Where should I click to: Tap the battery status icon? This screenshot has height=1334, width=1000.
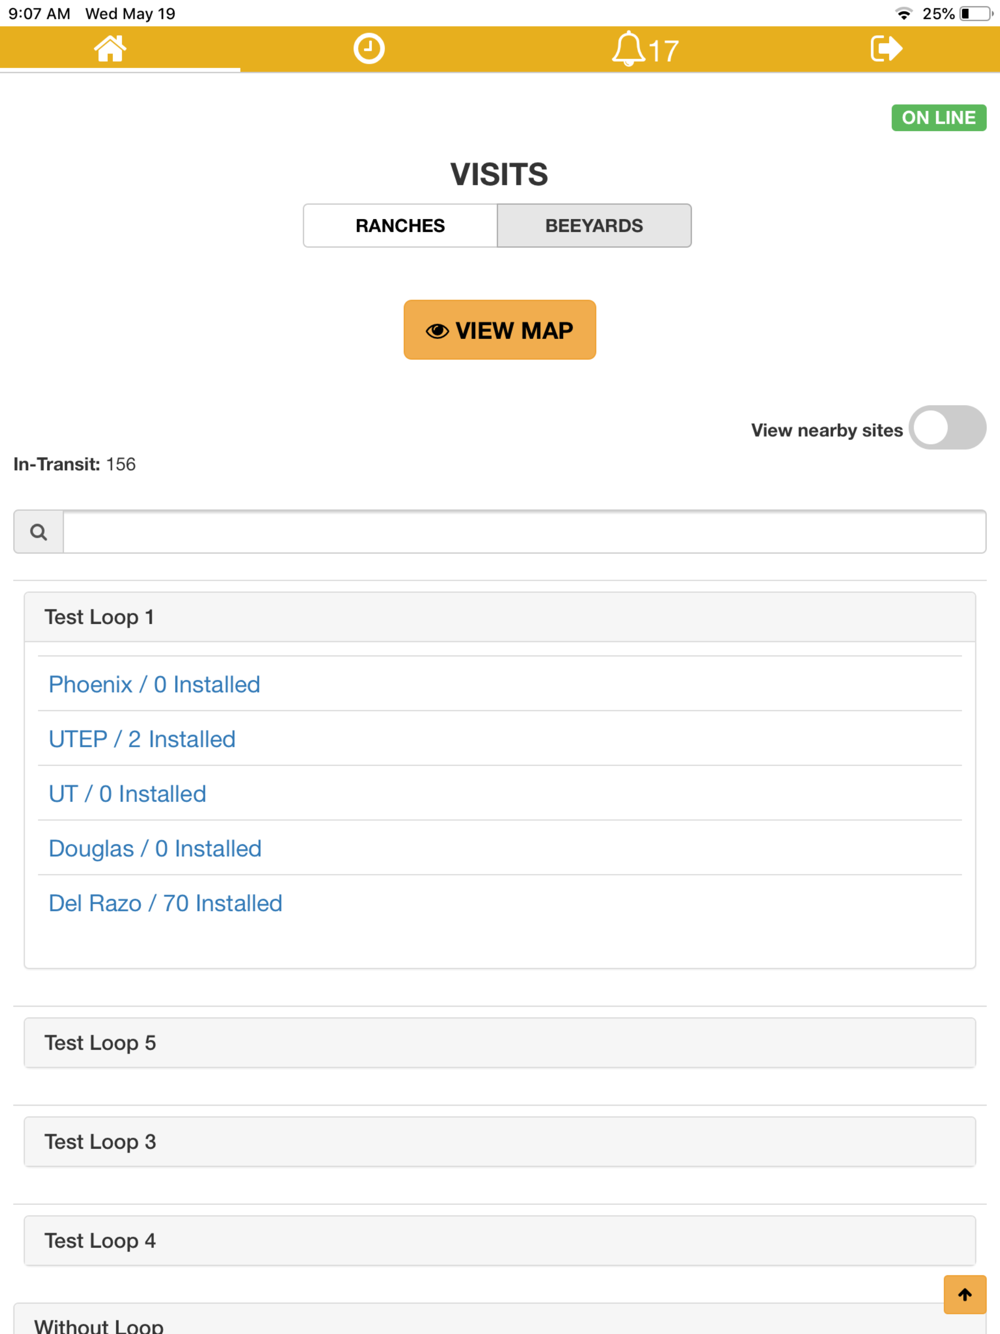click(976, 14)
